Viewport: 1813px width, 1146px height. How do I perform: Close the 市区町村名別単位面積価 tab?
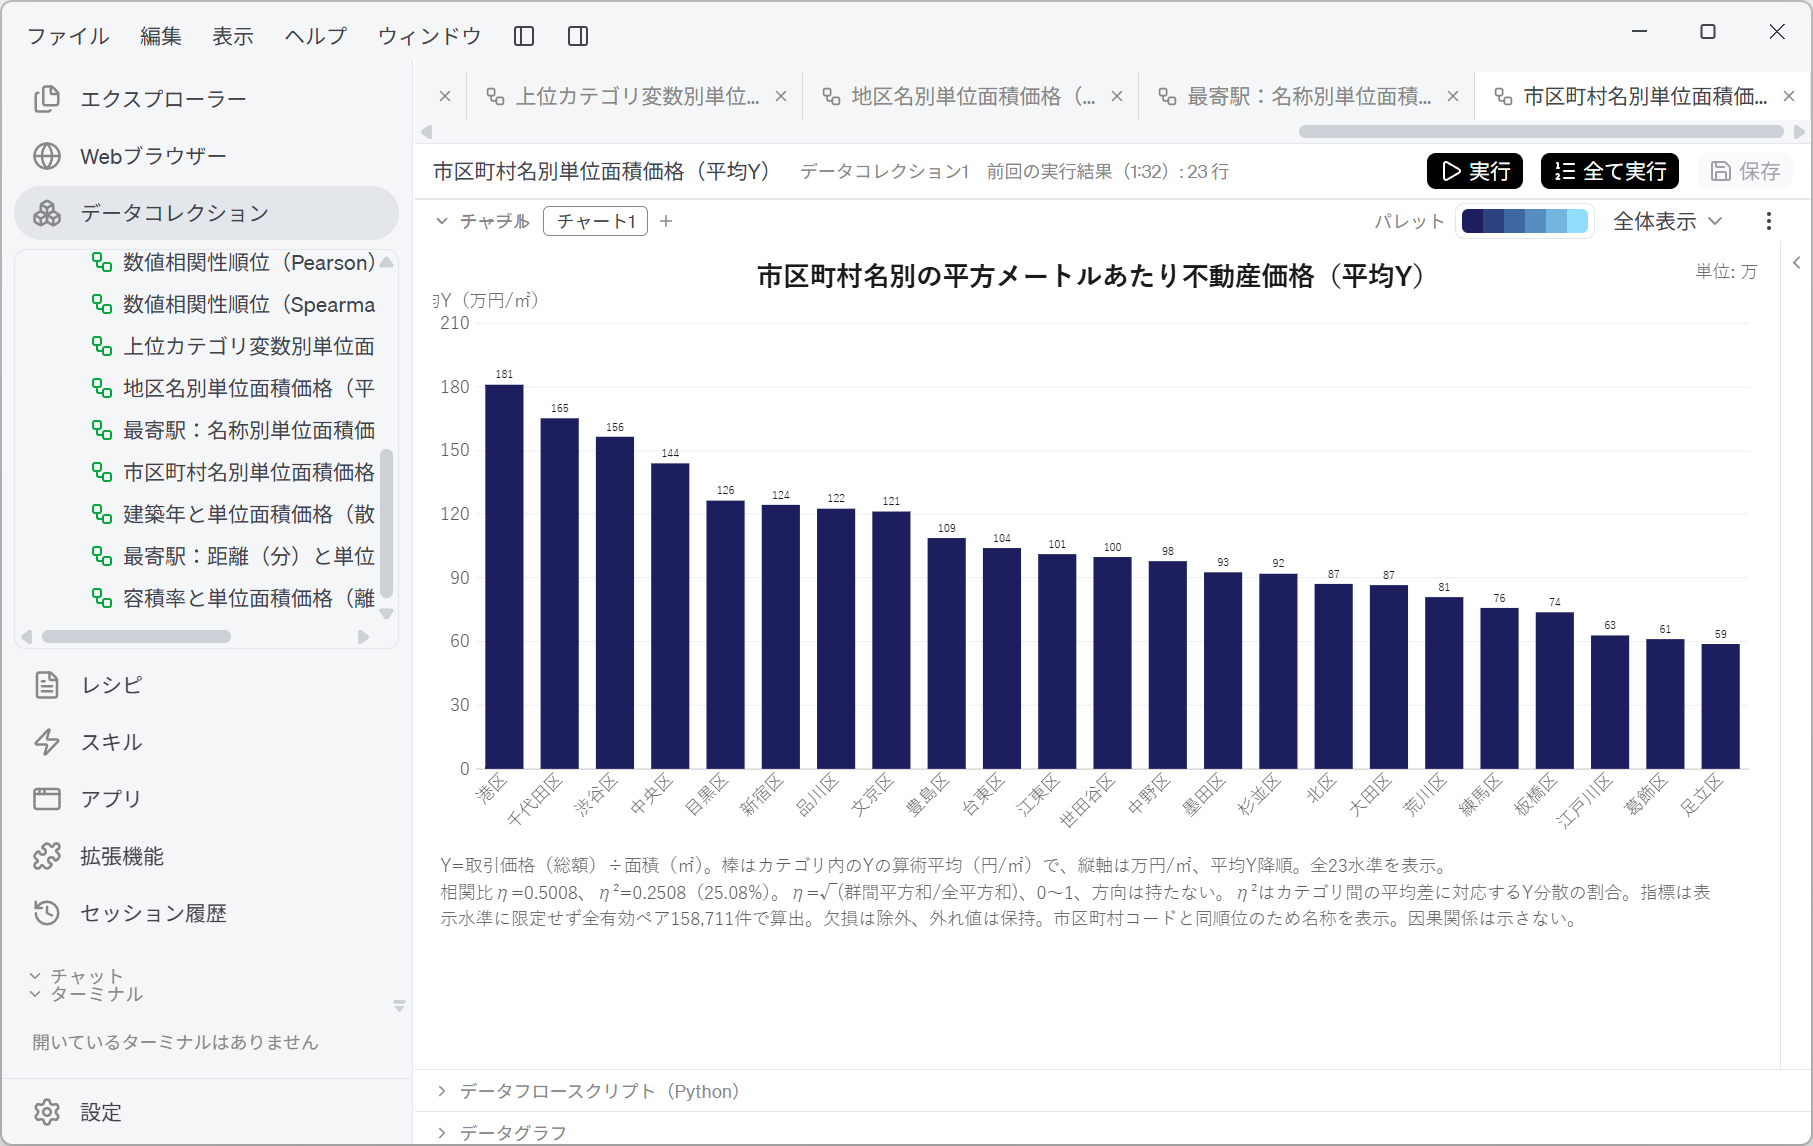[1789, 96]
